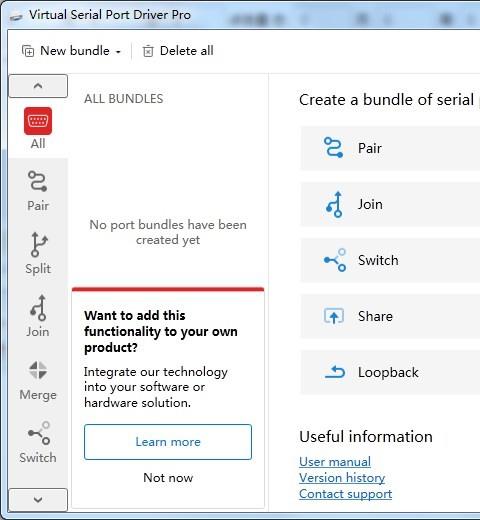Viewport: 480px width, 520px height.
Task: Create a Loopback bundle from the Loopback label
Action: (x=388, y=372)
